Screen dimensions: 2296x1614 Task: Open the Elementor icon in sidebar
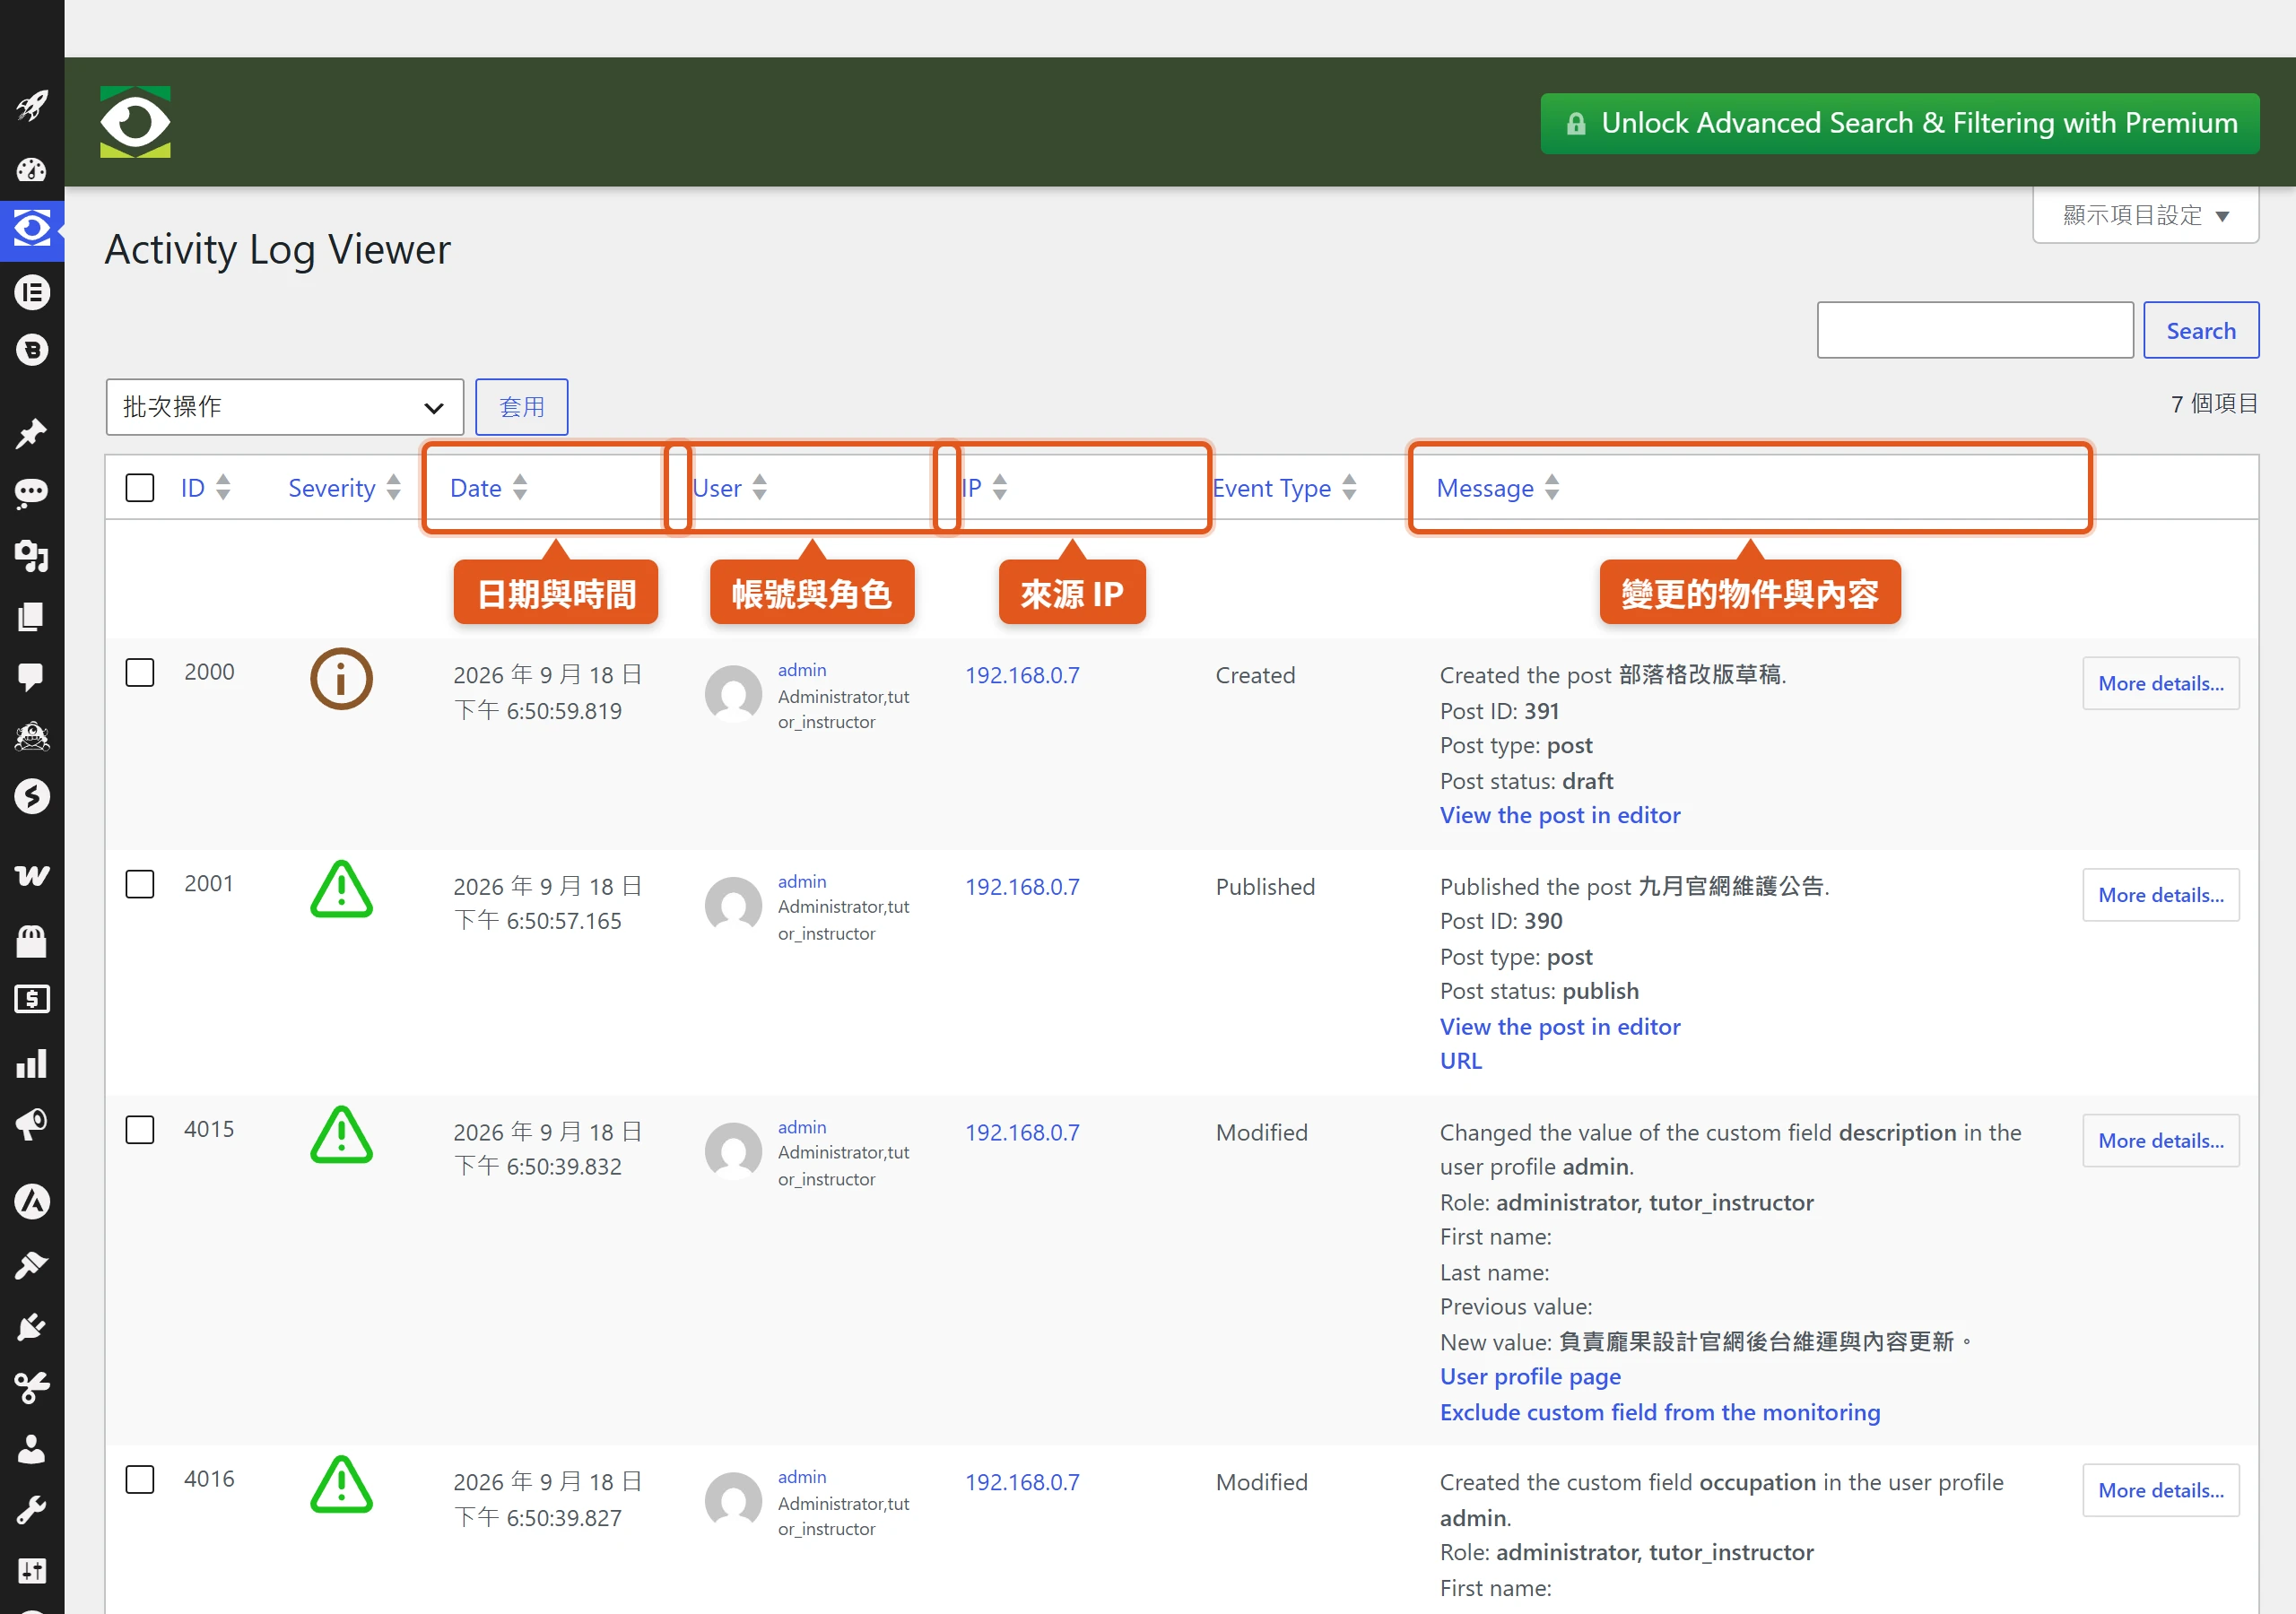coord(32,292)
